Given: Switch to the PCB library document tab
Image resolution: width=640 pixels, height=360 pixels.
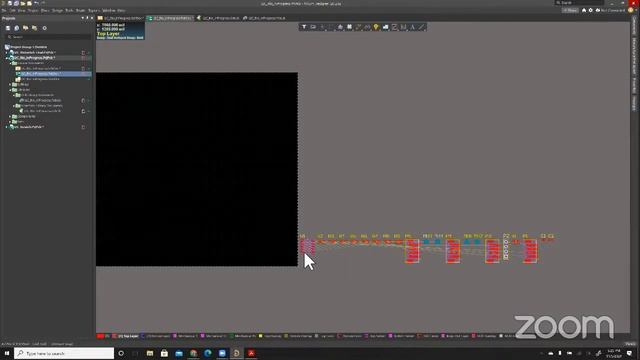Looking at the screenshot, I should (x=264, y=18).
